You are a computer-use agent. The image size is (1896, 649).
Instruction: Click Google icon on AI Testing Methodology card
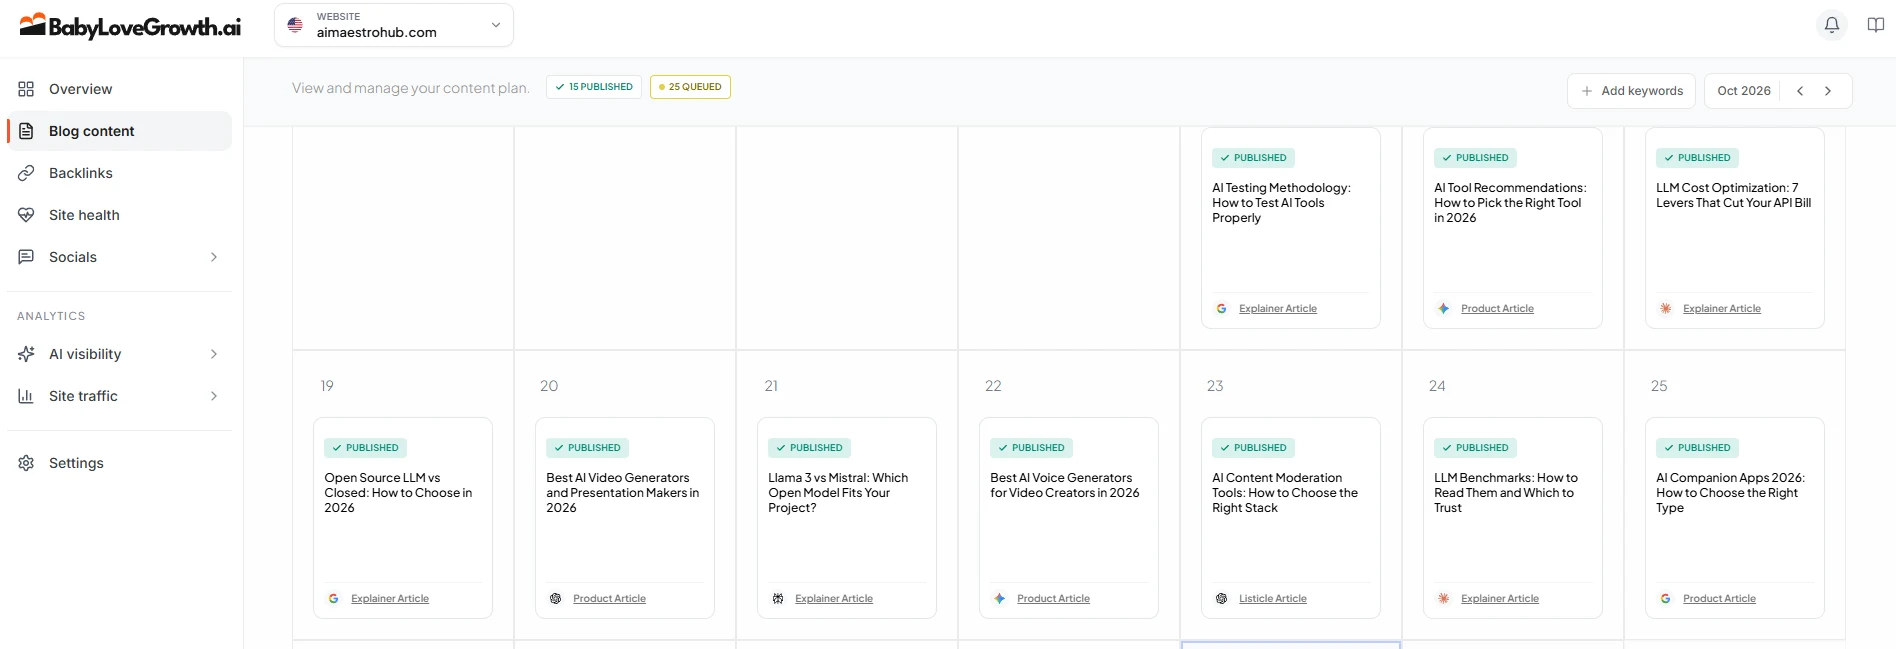1221,309
